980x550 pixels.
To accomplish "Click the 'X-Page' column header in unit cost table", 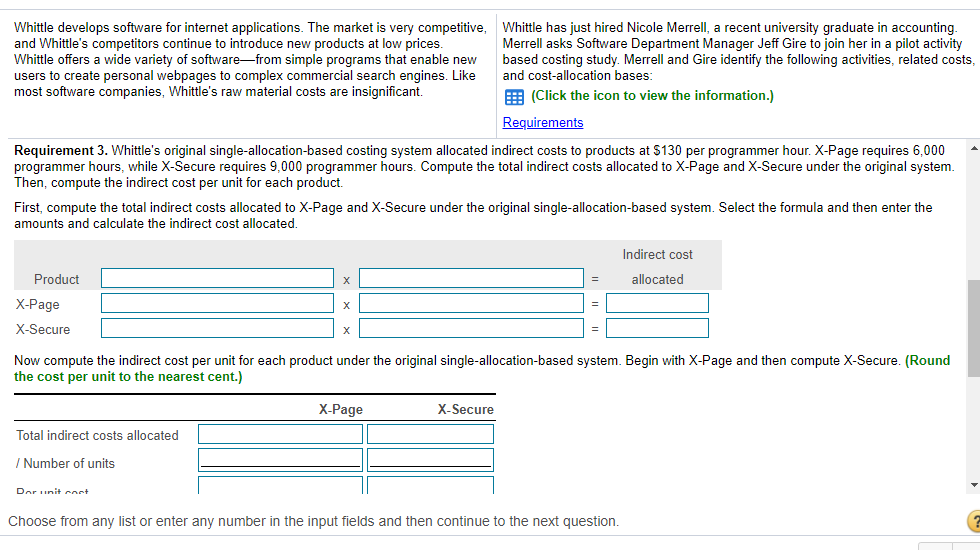I will pyautogui.click(x=341, y=409).
